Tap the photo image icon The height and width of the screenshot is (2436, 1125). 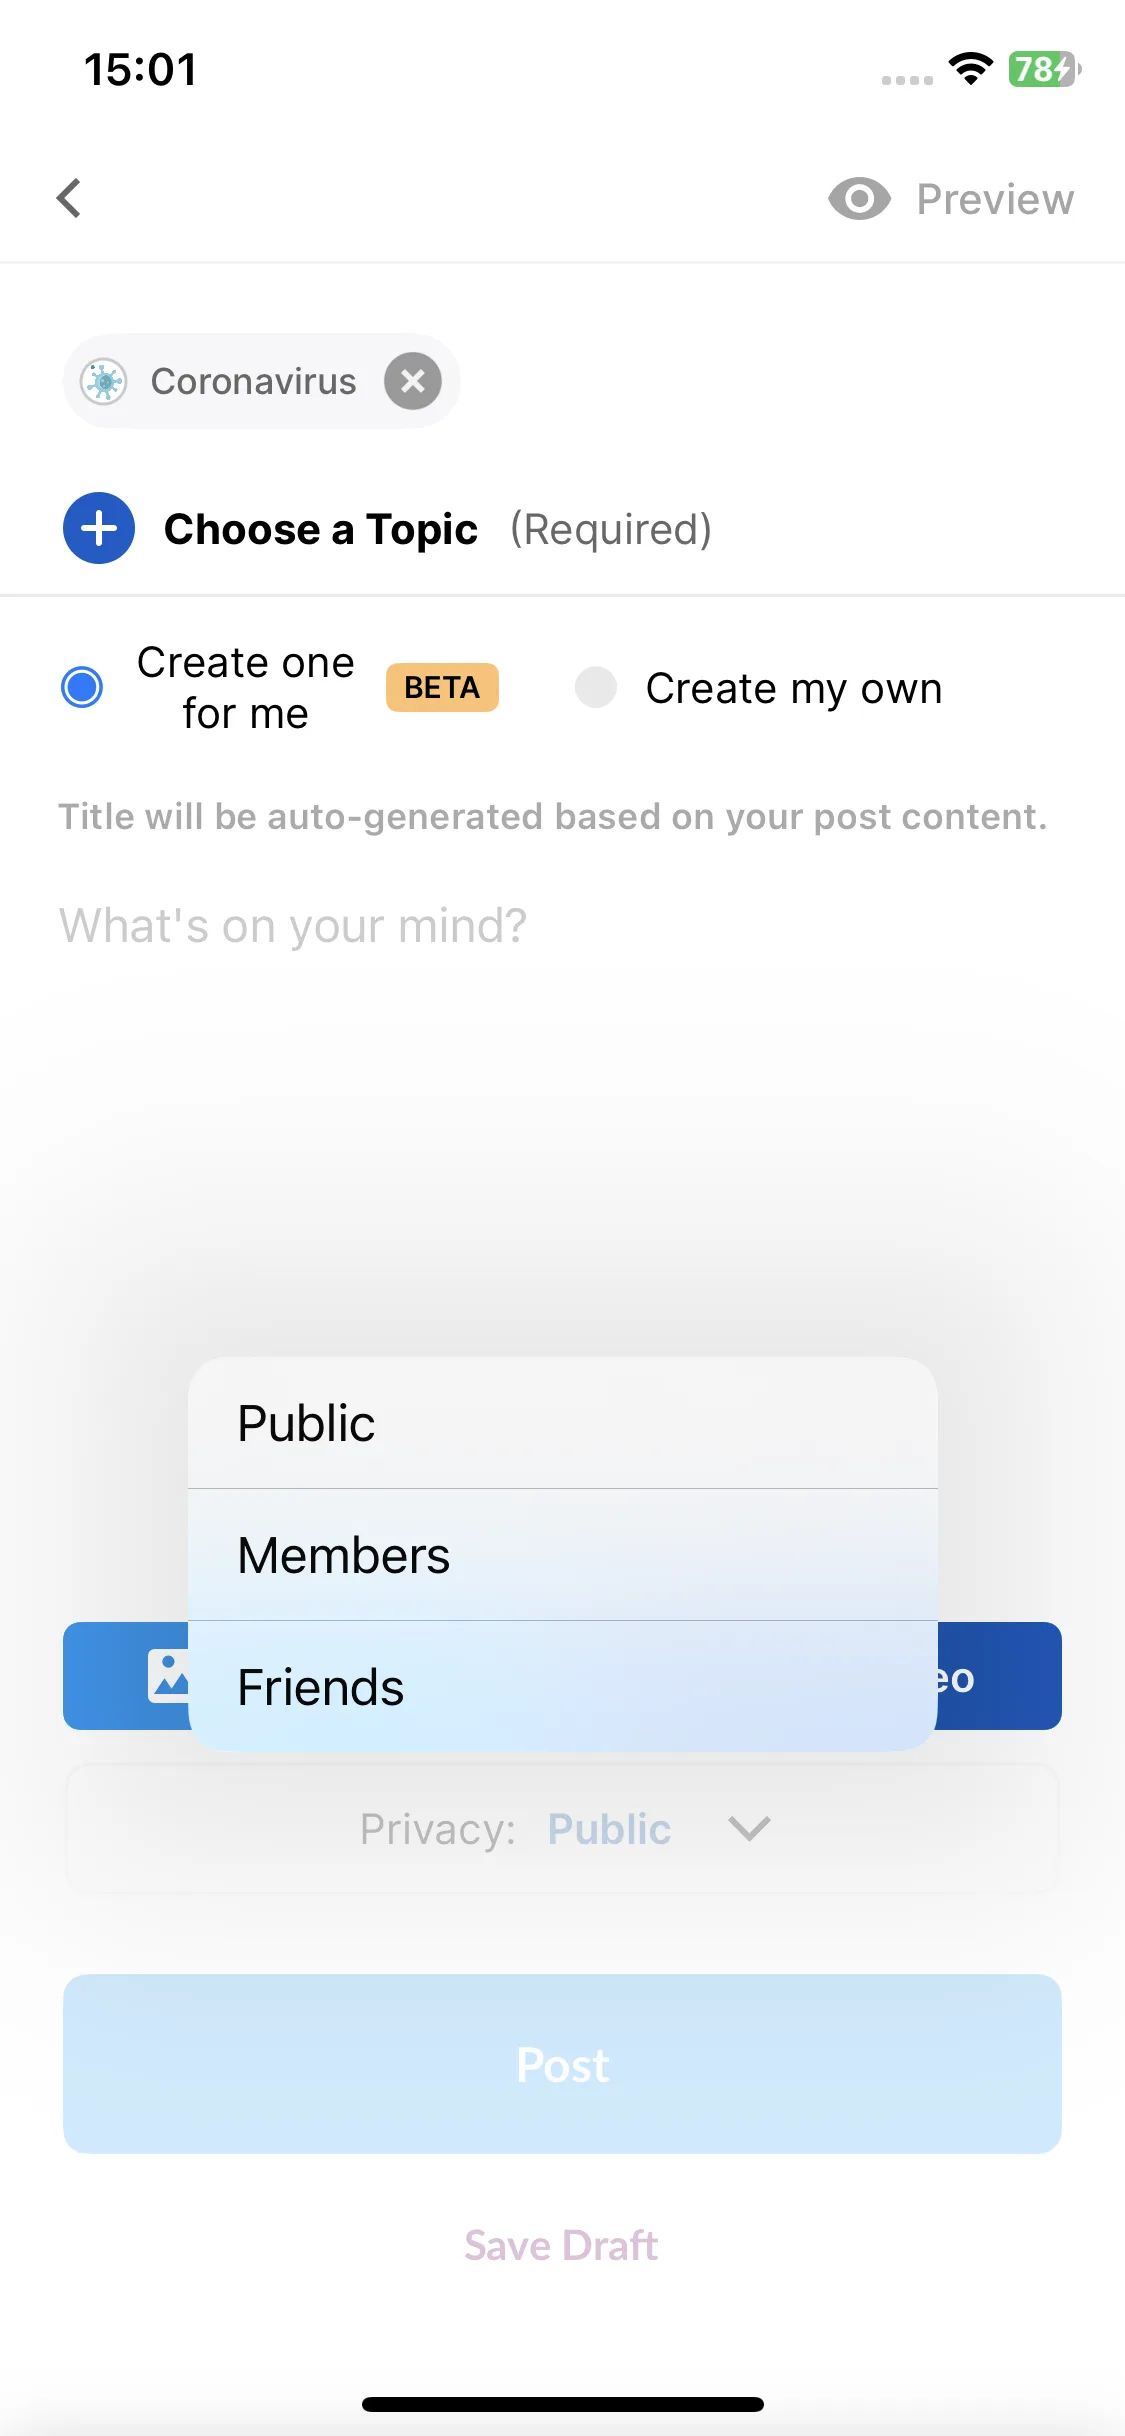tap(168, 1676)
